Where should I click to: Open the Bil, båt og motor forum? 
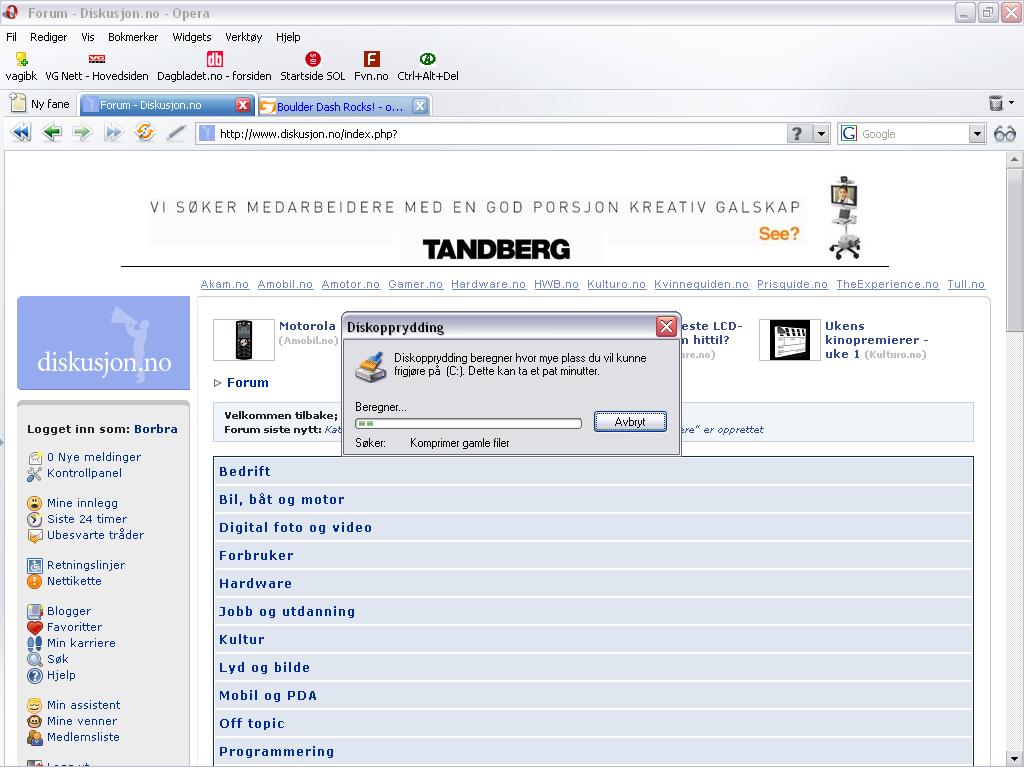[281, 500]
